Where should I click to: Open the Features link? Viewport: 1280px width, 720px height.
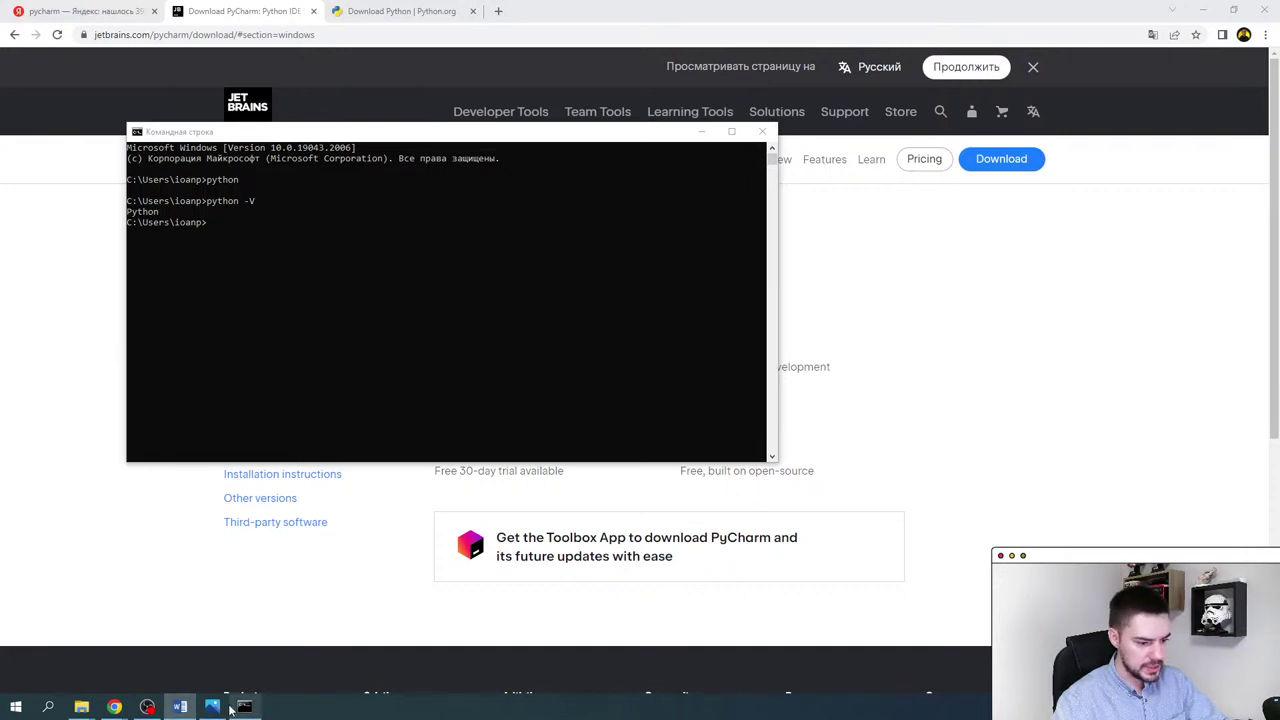click(824, 159)
